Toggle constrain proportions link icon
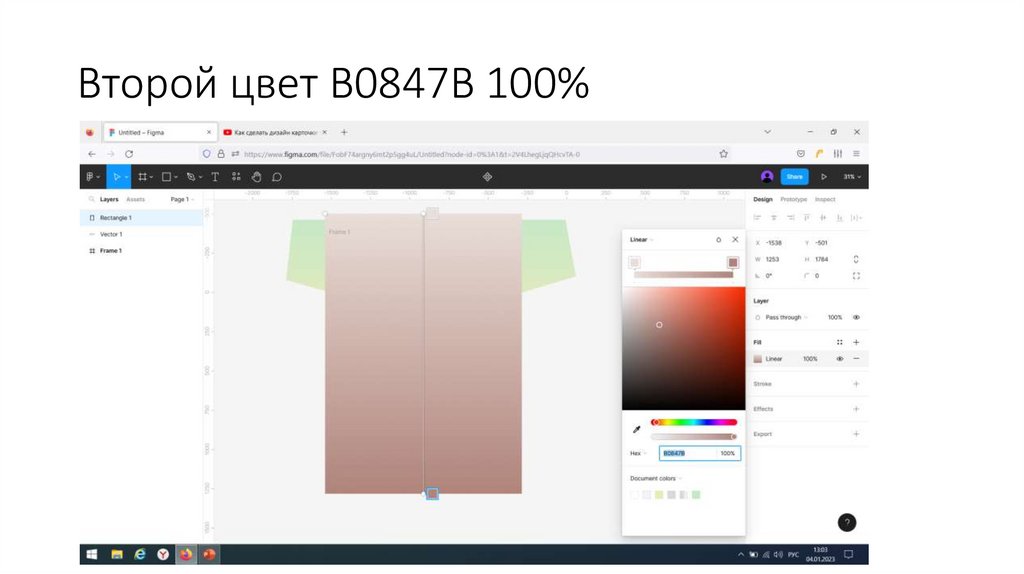1024x574 pixels. [x=856, y=259]
